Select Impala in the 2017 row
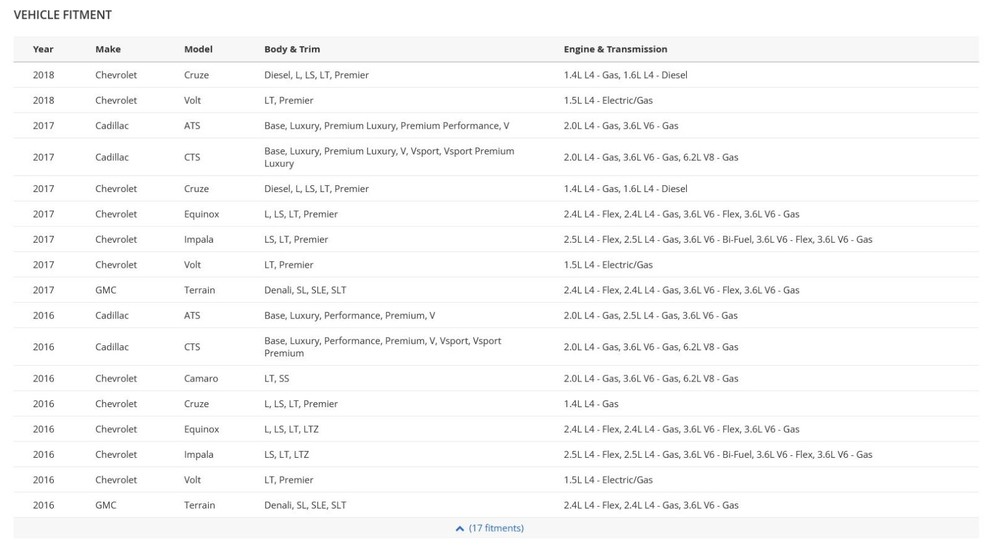The image size is (1000, 551). tap(199, 239)
